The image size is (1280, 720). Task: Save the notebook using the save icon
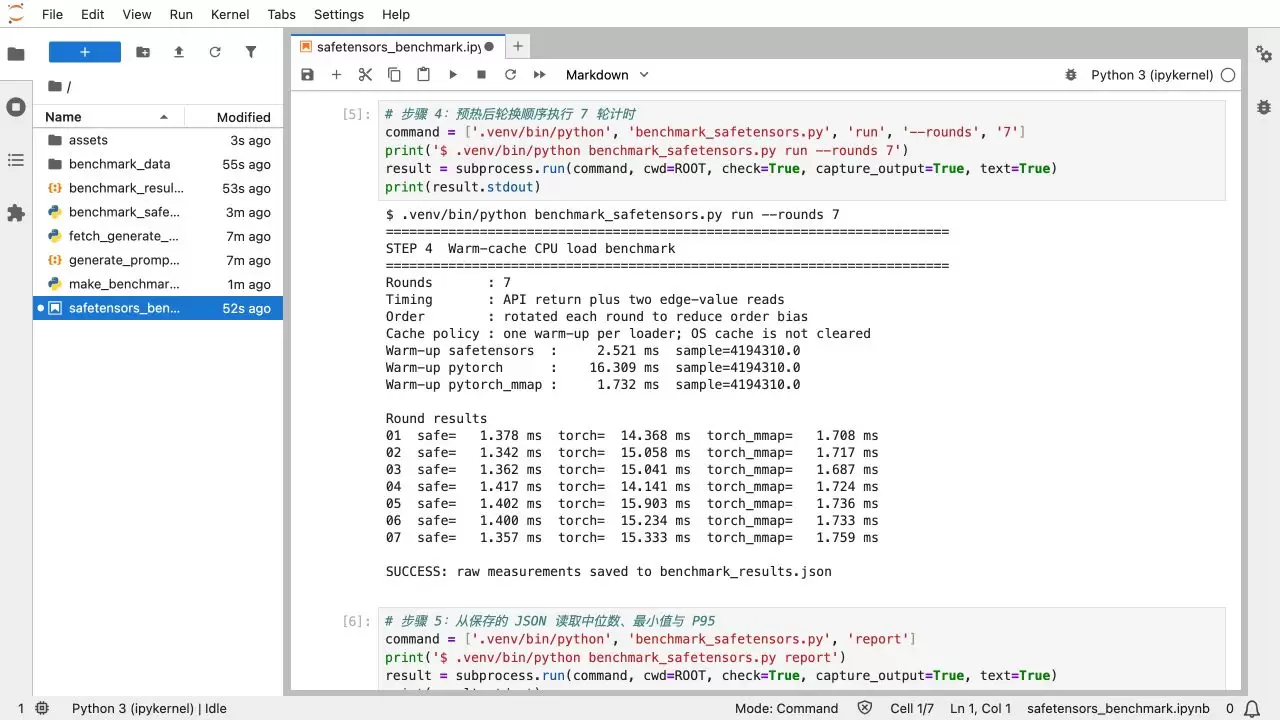(x=307, y=75)
